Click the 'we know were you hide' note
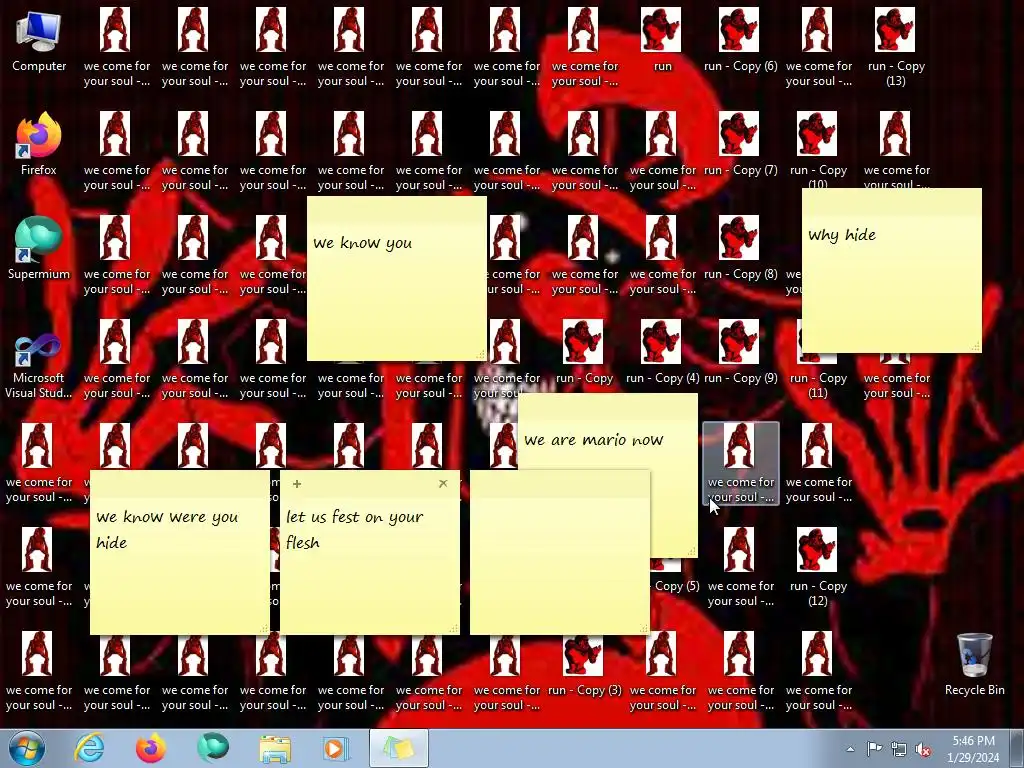This screenshot has width=1024, height=768. point(180,552)
